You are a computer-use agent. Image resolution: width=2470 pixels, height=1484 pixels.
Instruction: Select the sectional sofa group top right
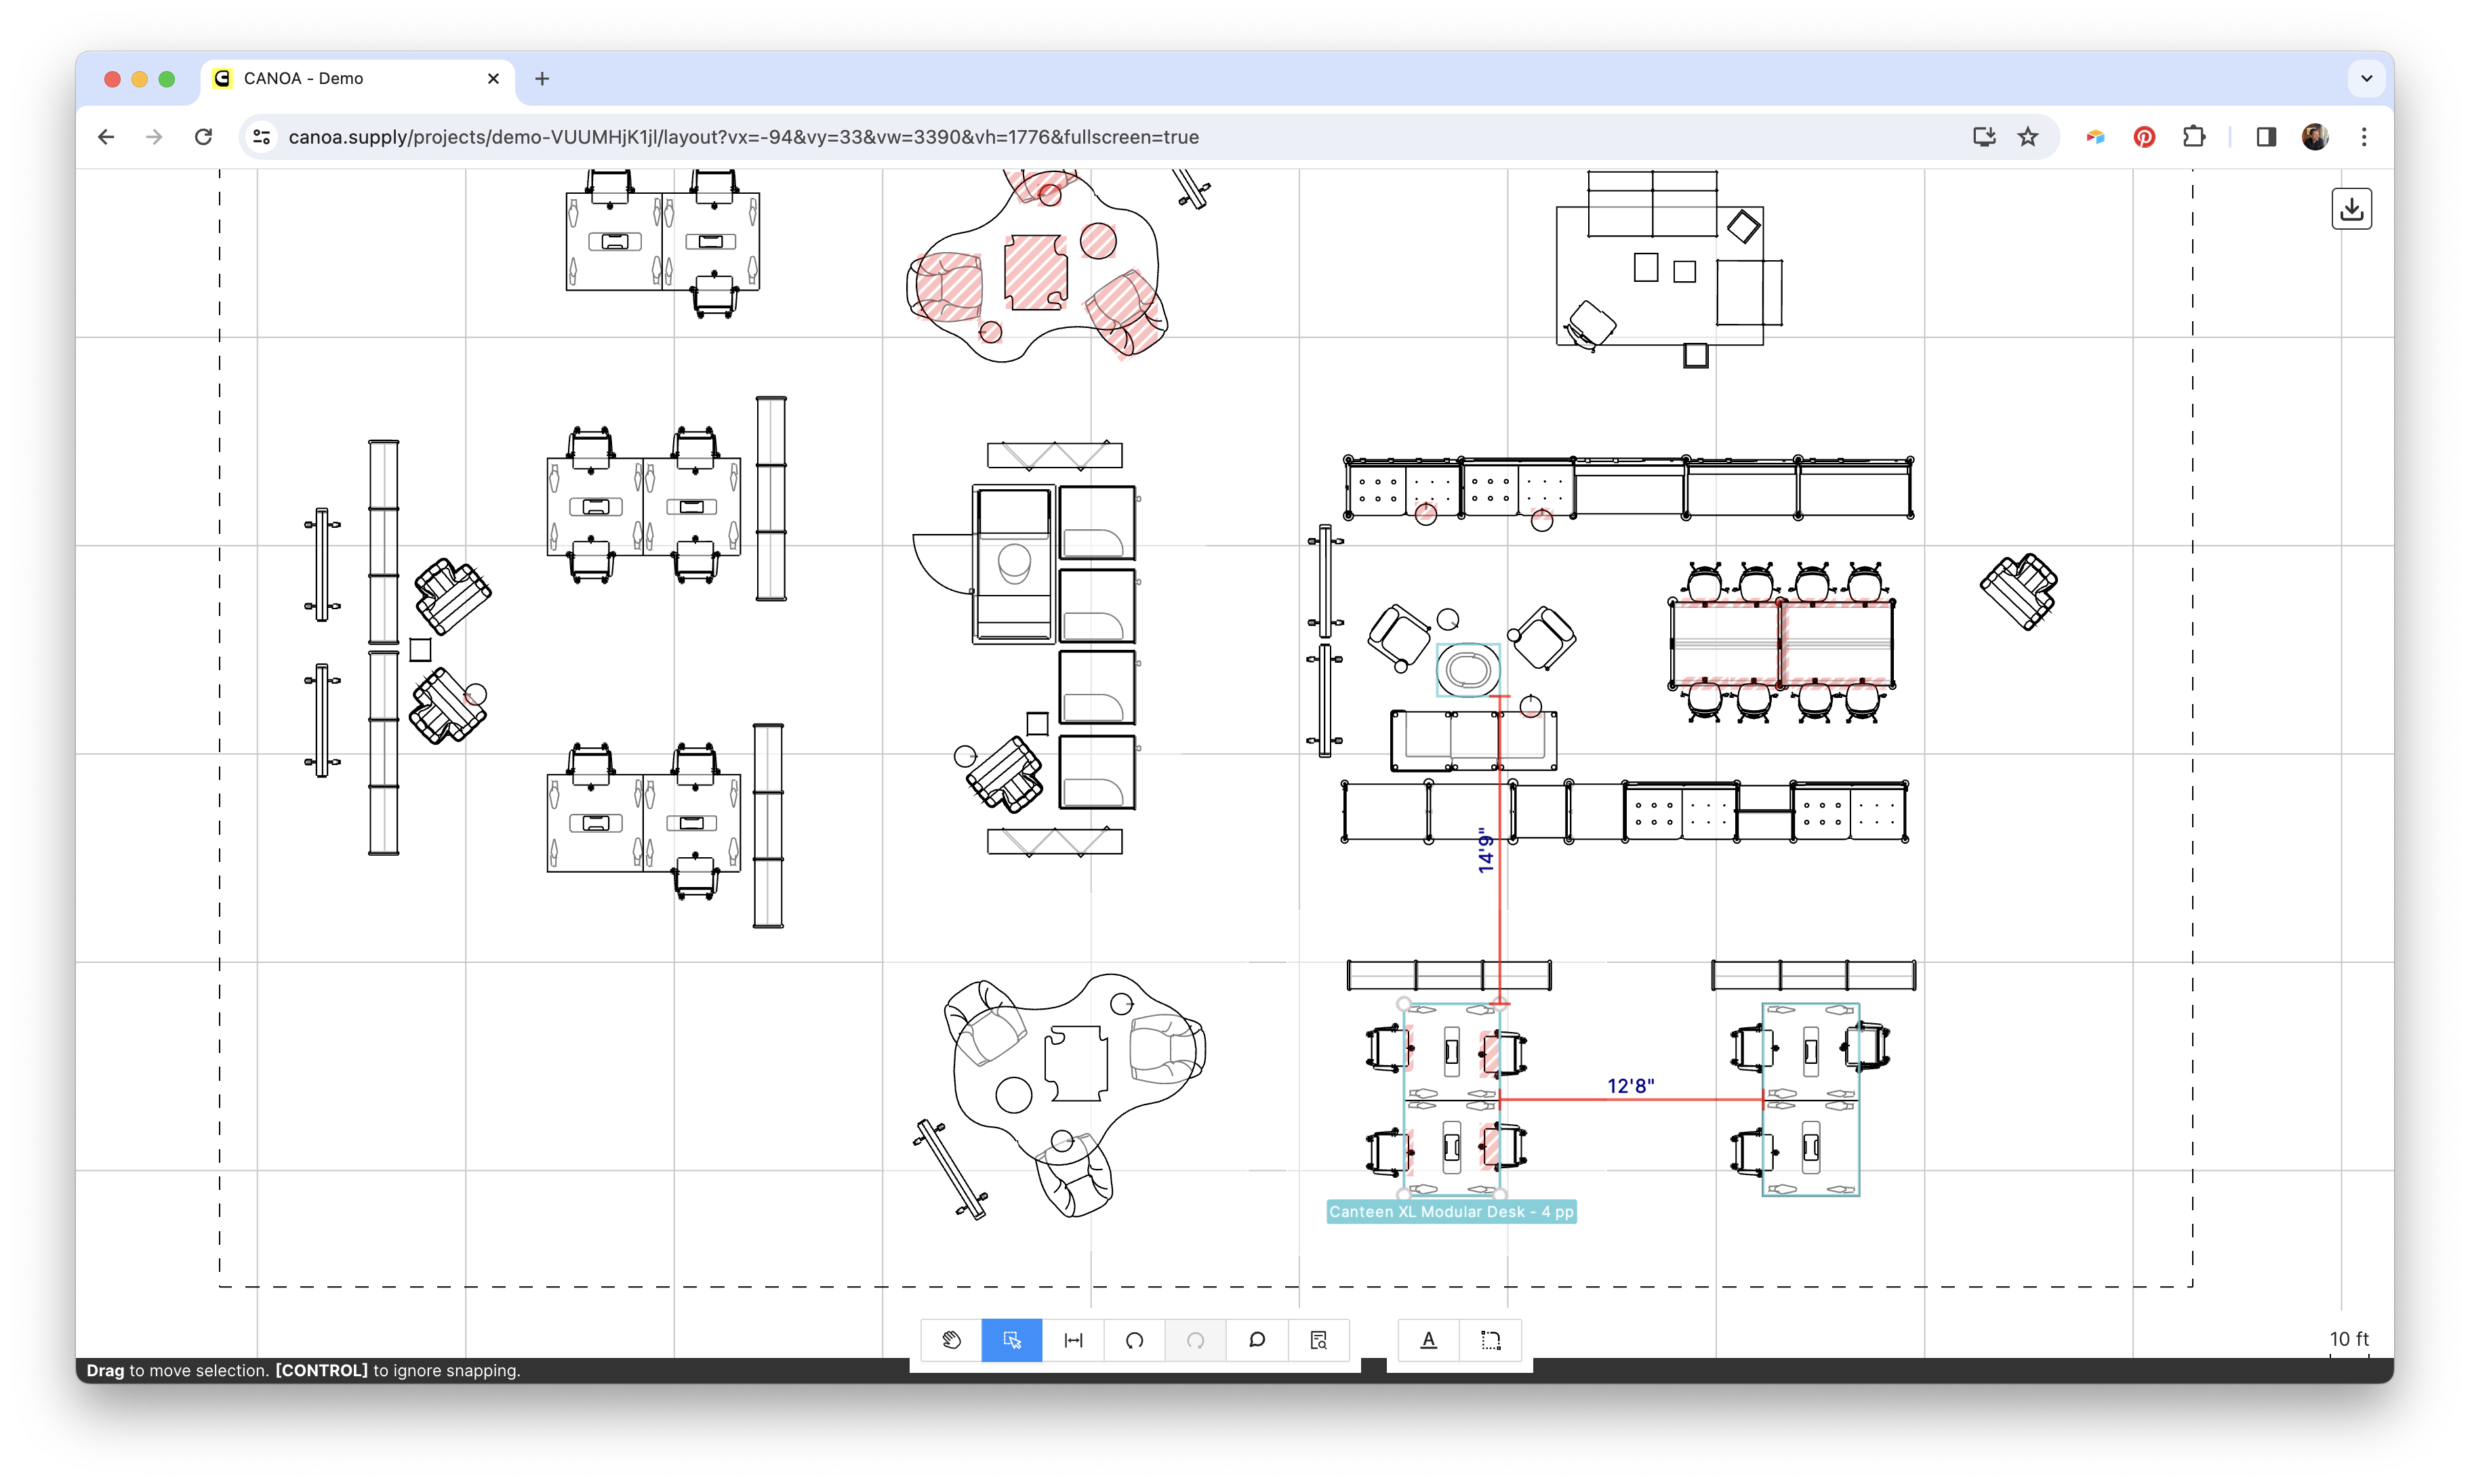tap(1669, 268)
